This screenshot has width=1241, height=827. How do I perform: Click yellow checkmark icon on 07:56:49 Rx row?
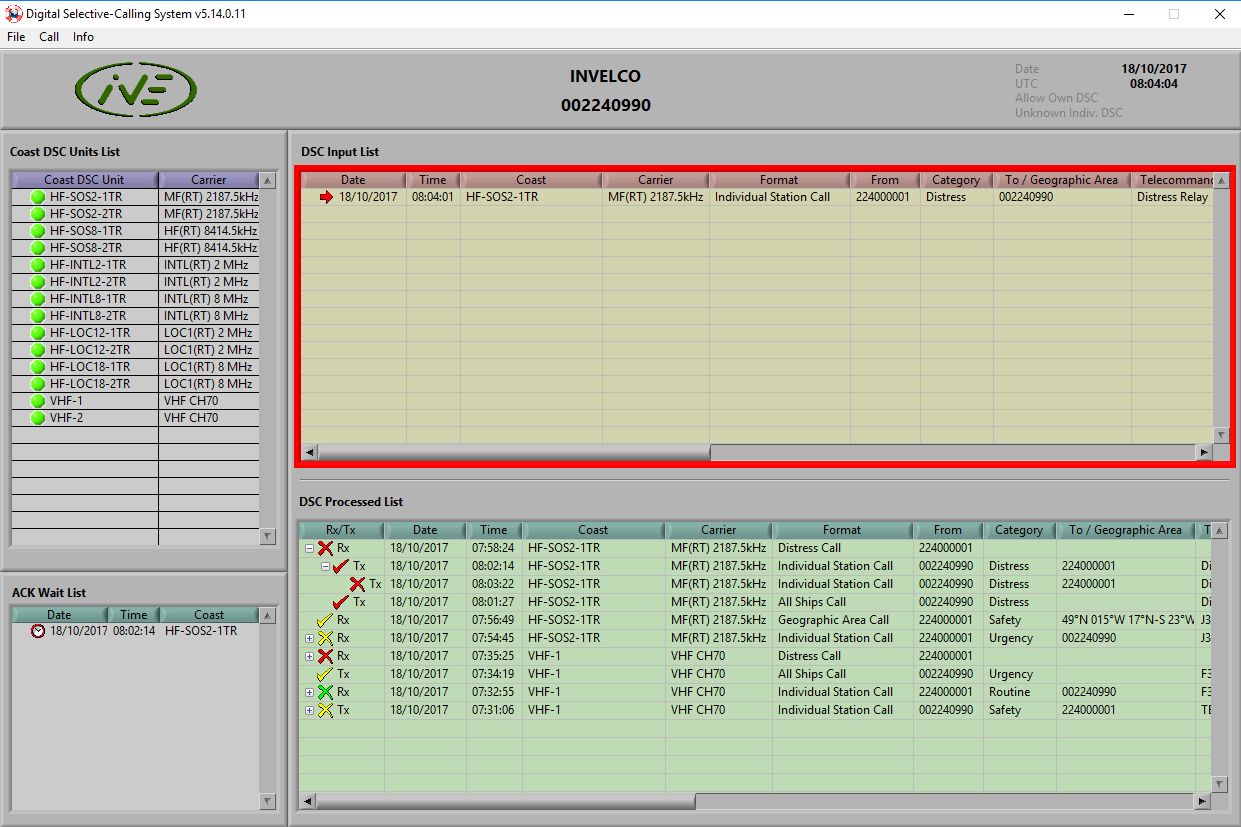(325, 620)
